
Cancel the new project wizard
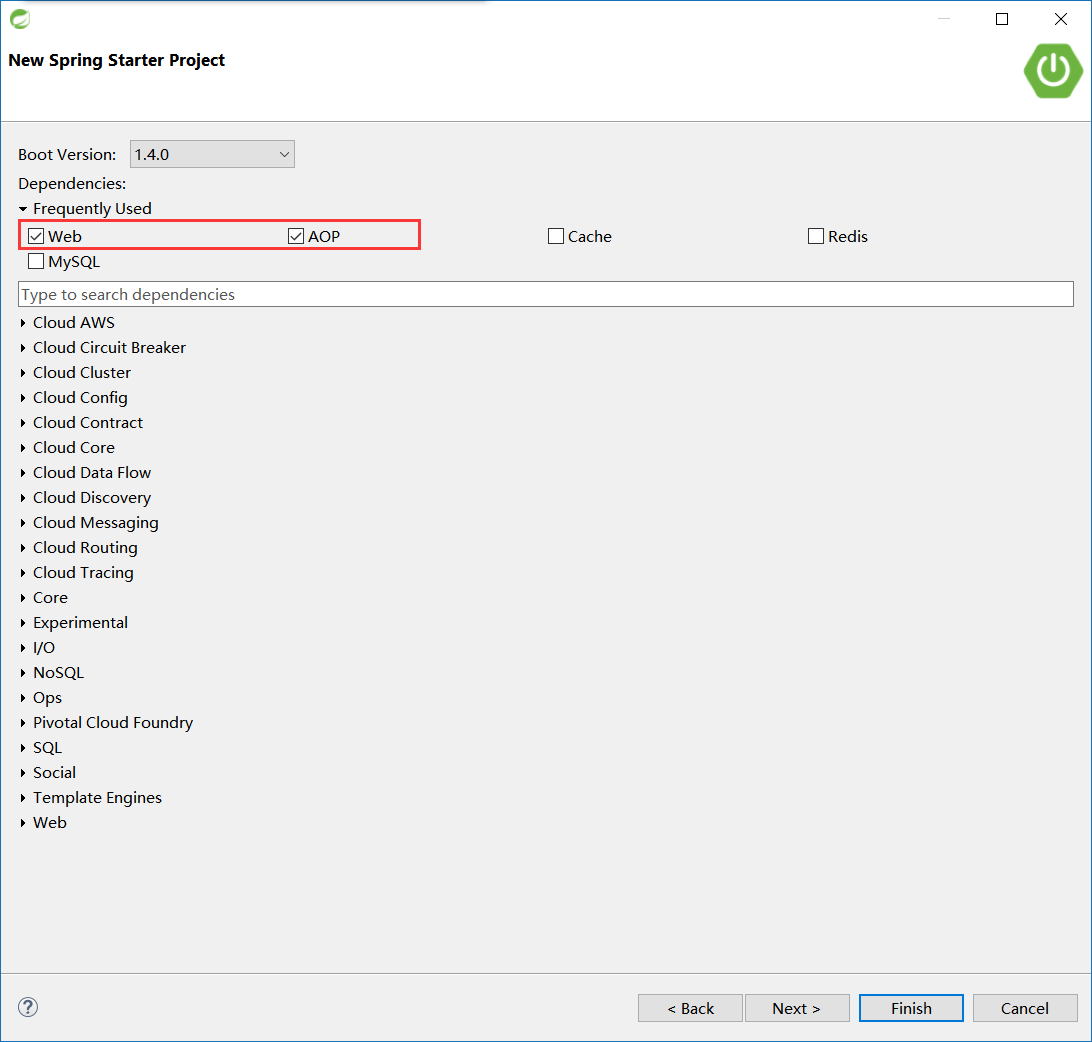click(1024, 1008)
